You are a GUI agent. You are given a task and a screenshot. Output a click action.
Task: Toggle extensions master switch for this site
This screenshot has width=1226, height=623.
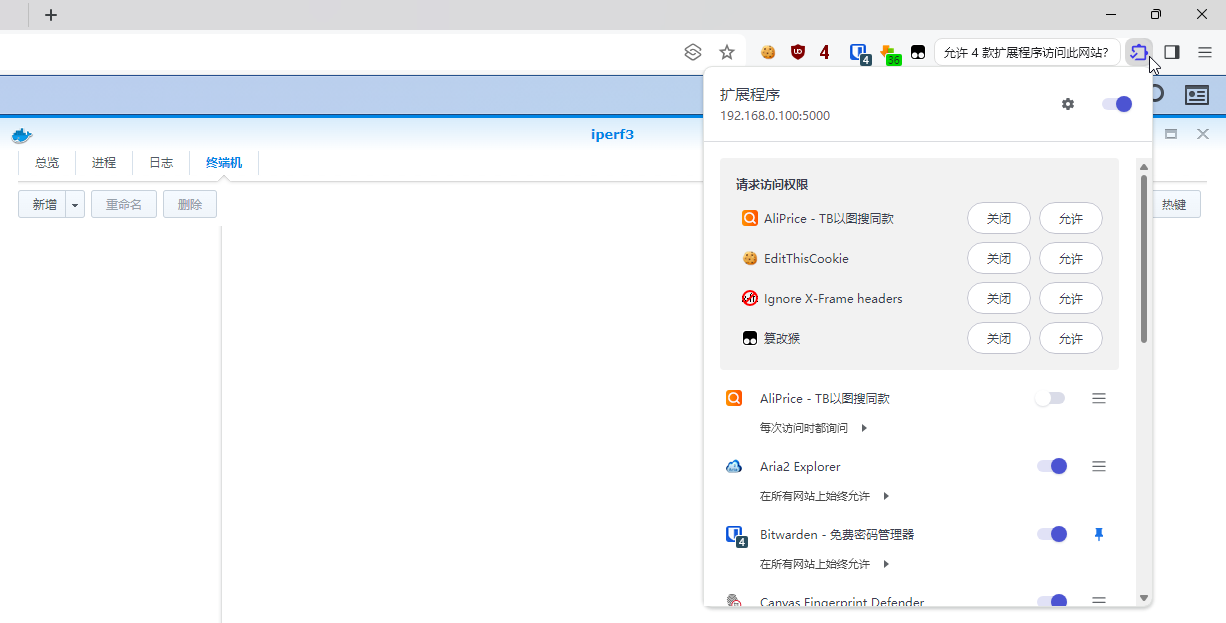[x=1117, y=104]
